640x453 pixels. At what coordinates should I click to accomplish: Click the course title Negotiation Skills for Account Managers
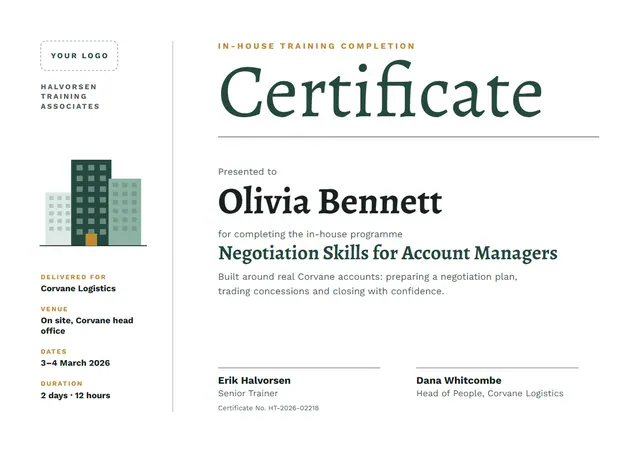[x=388, y=253]
